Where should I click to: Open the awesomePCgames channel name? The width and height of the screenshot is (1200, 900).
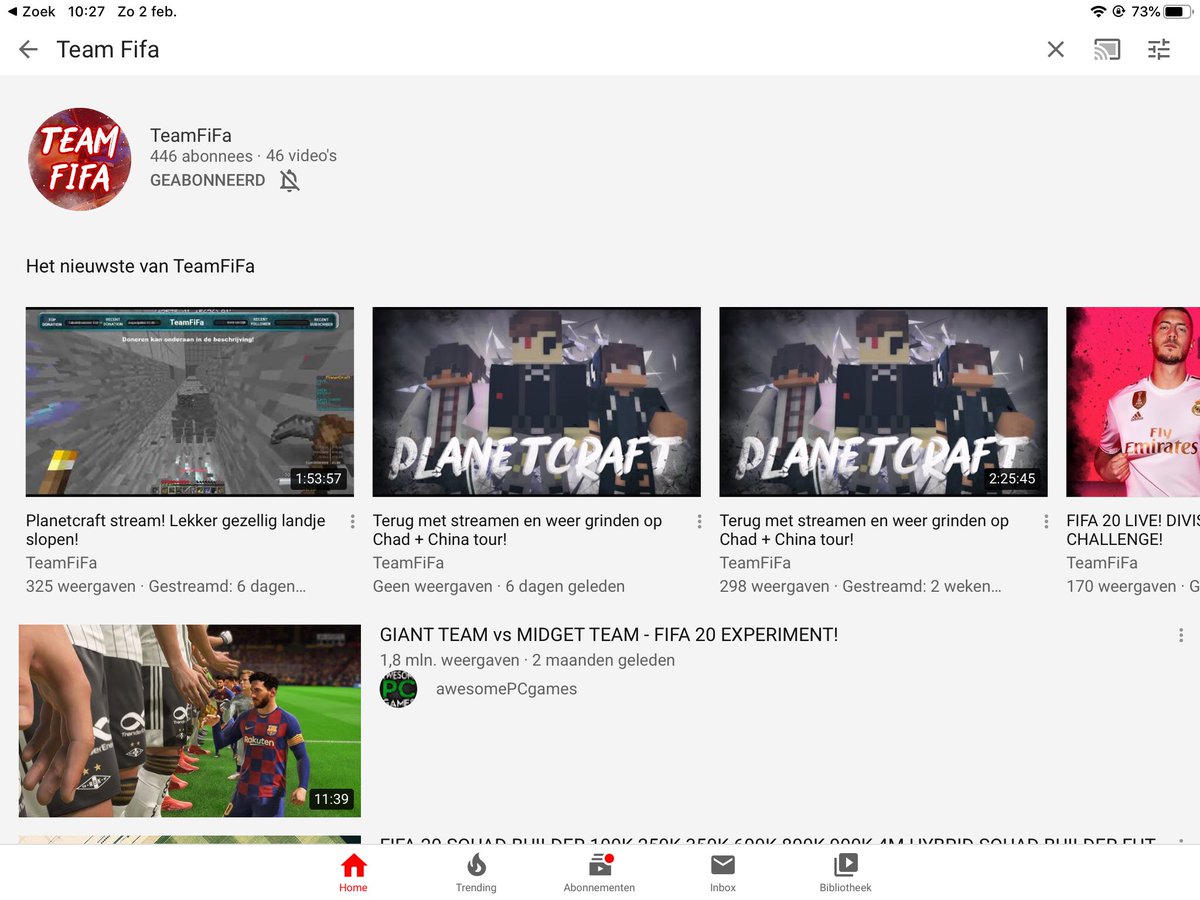506,689
